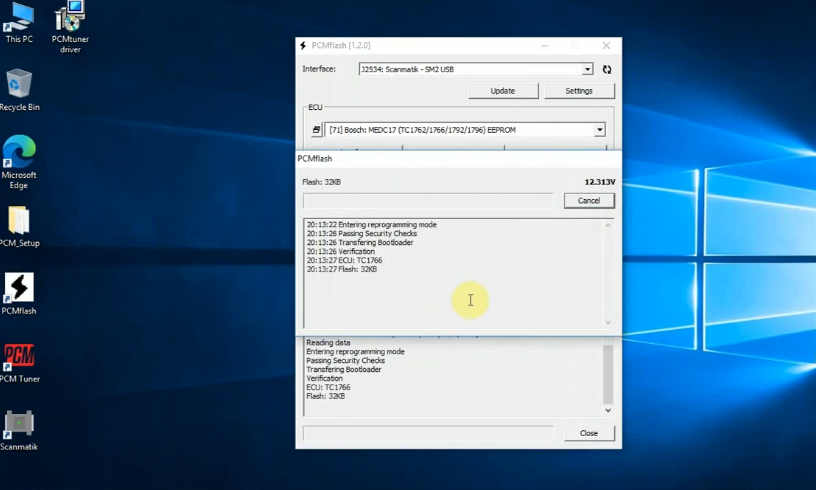Click the 'Interface:' label
Screen dimensions: 816x490
coord(319,69)
